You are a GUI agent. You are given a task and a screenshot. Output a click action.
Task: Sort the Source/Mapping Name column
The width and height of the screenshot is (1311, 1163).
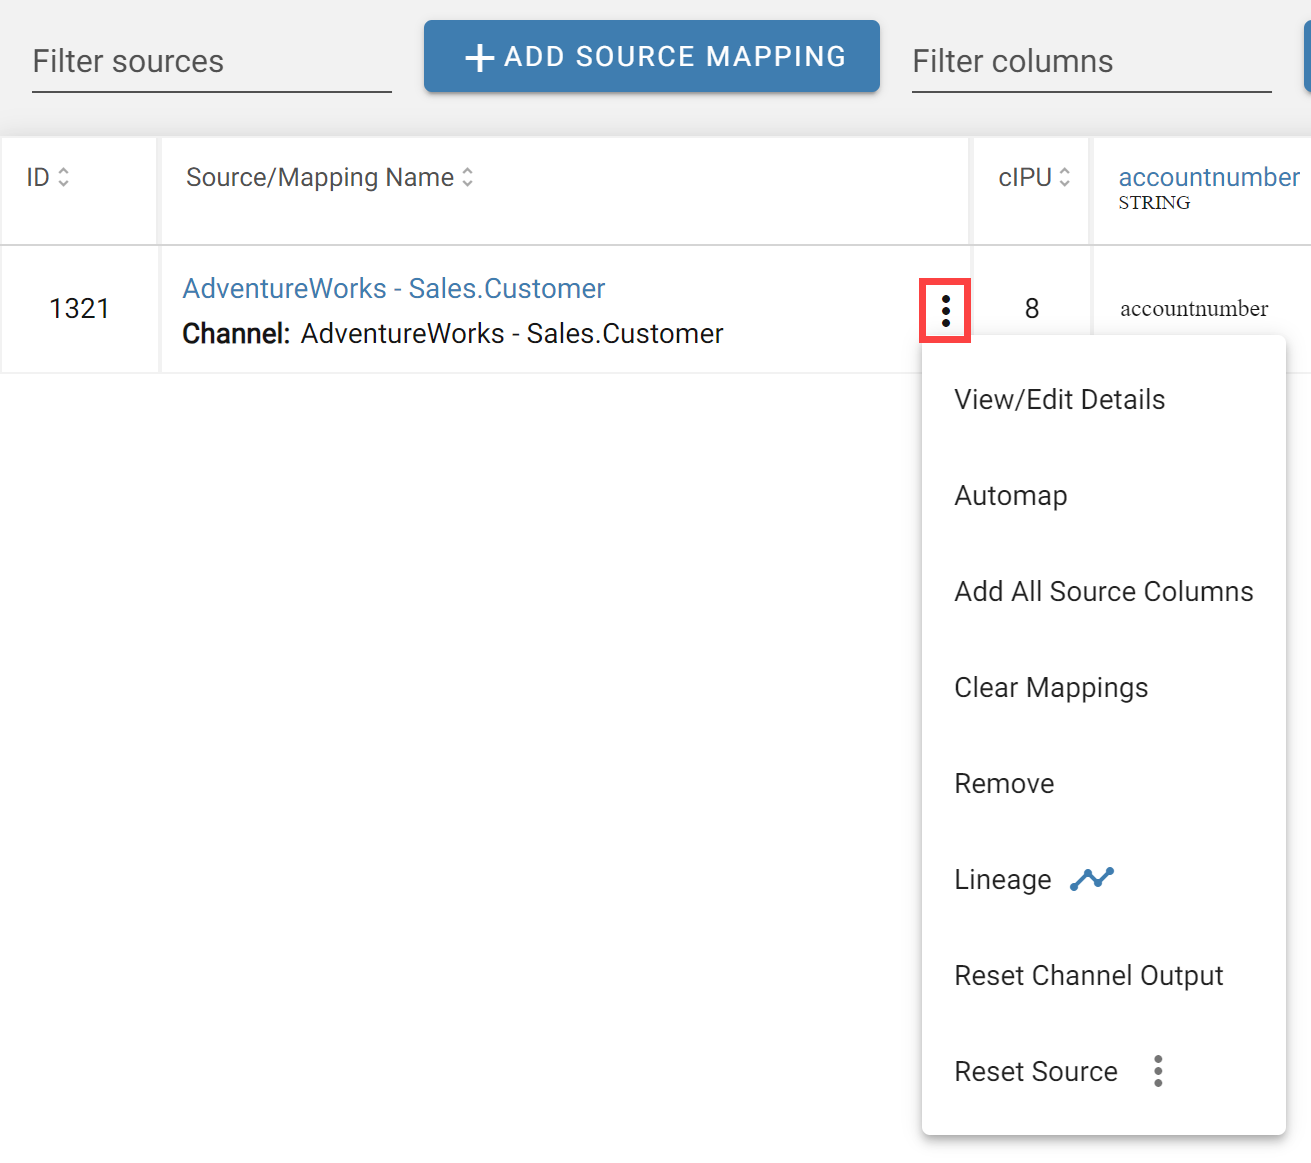(468, 177)
